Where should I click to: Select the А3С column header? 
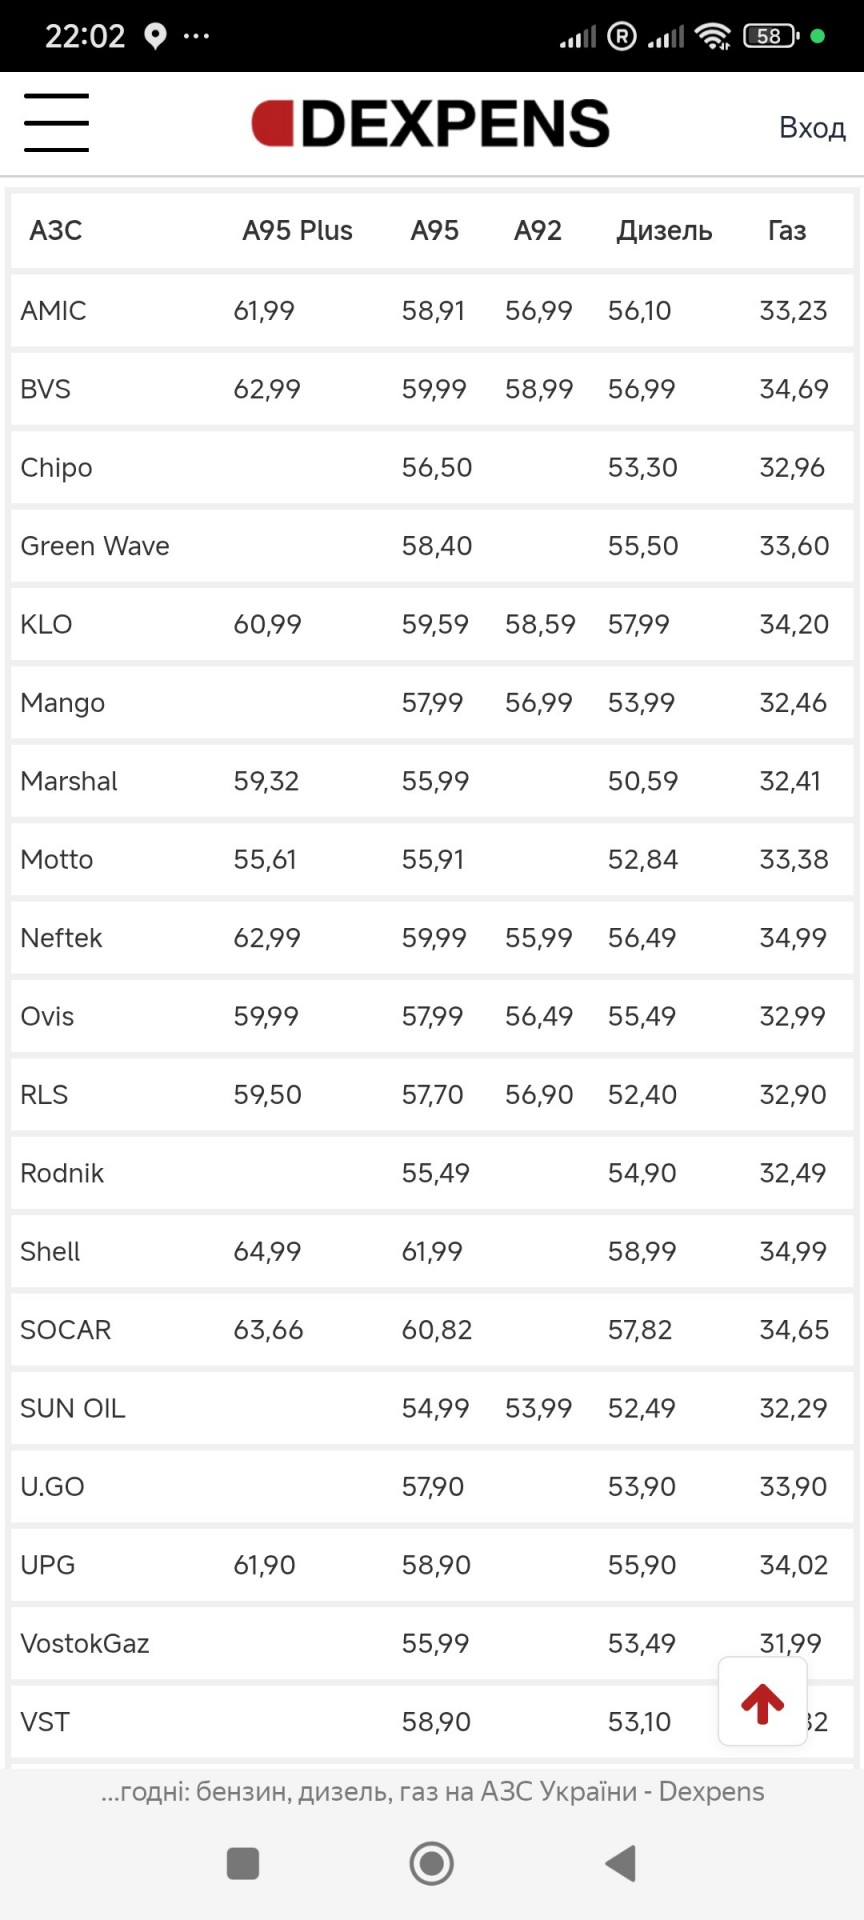coord(56,231)
